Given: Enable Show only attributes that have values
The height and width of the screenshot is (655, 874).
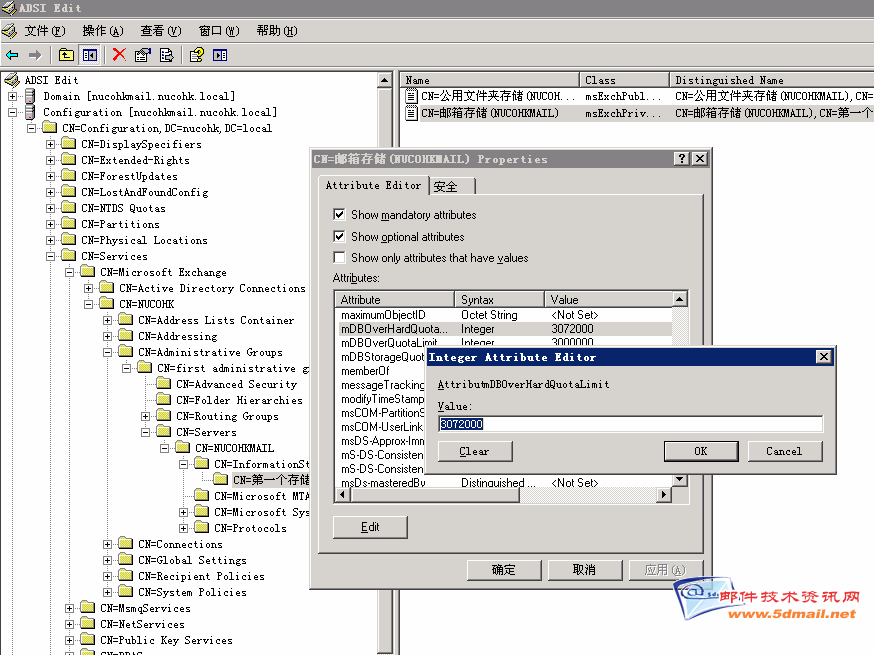Looking at the screenshot, I should point(340,258).
